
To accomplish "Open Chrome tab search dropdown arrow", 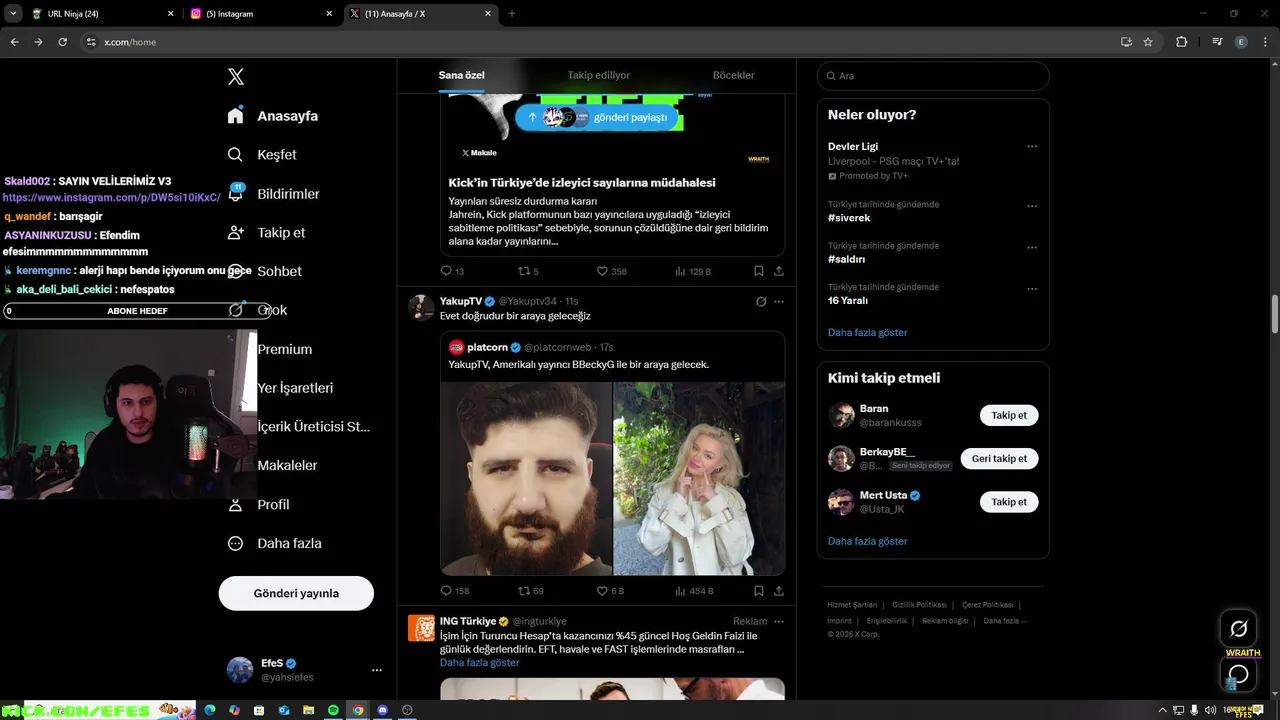I will (13, 14).
